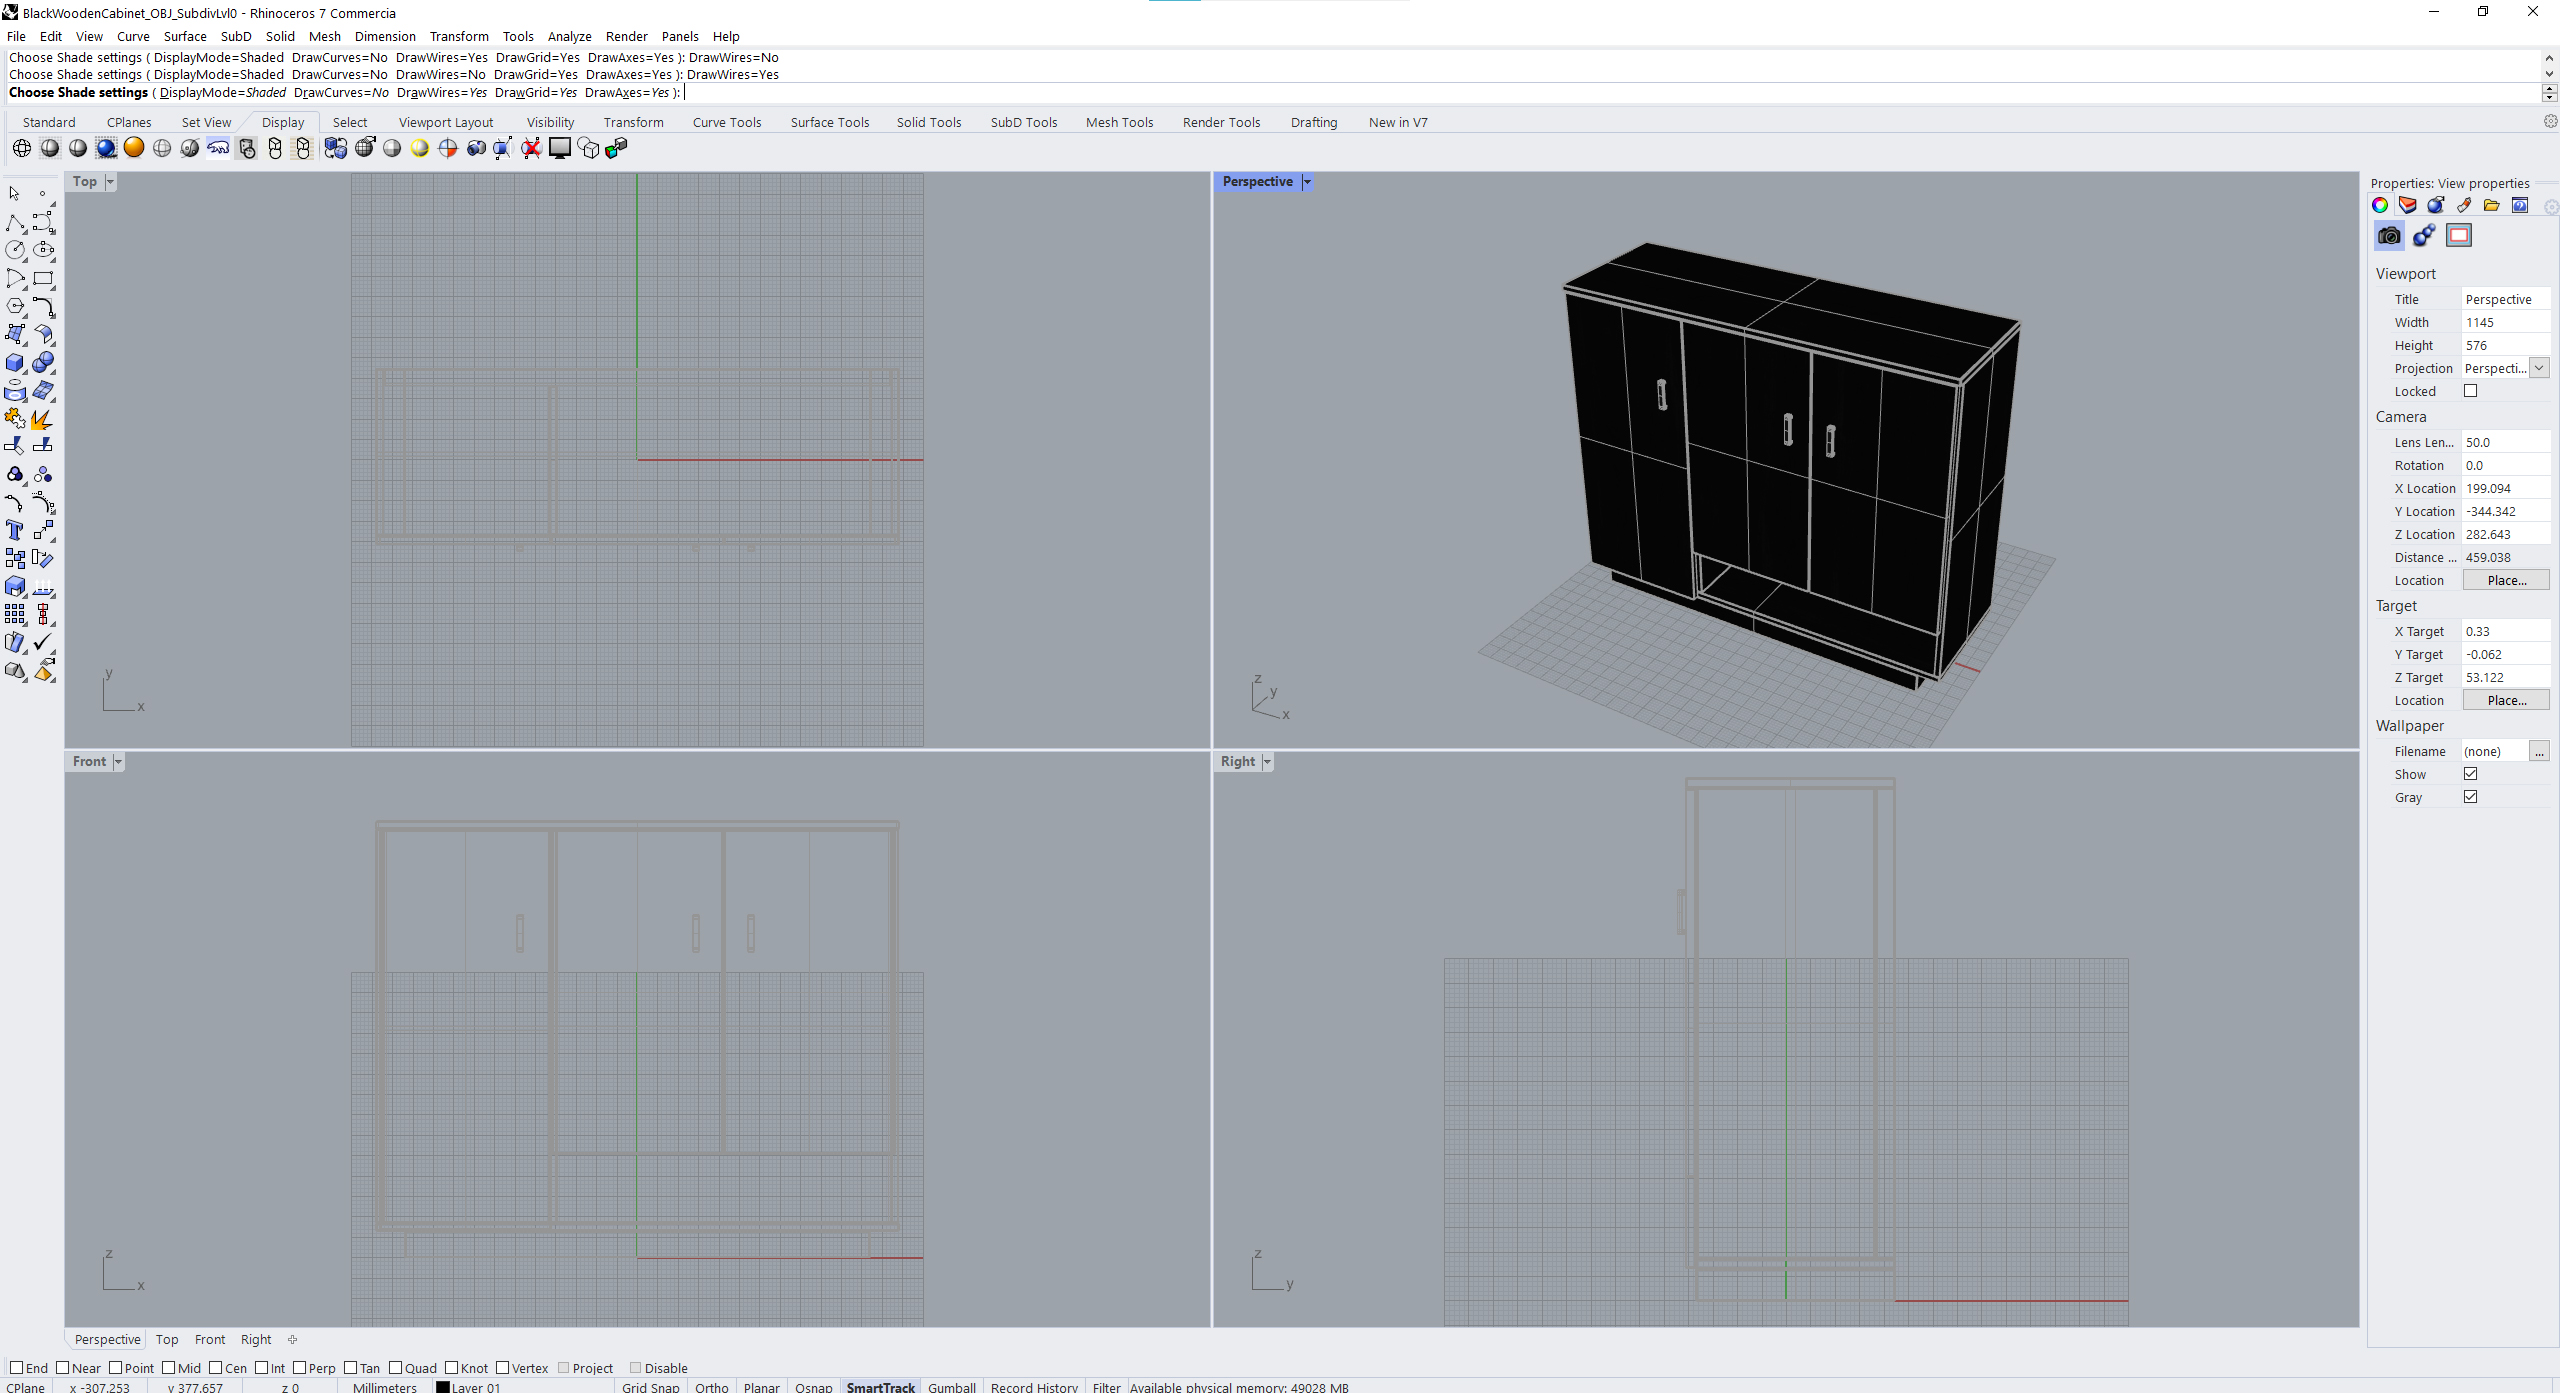Image resolution: width=2560 pixels, height=1393 pixels.
Task: Uncheck the wallpaper Gray checkbox
Action: tap(2471, 797)
